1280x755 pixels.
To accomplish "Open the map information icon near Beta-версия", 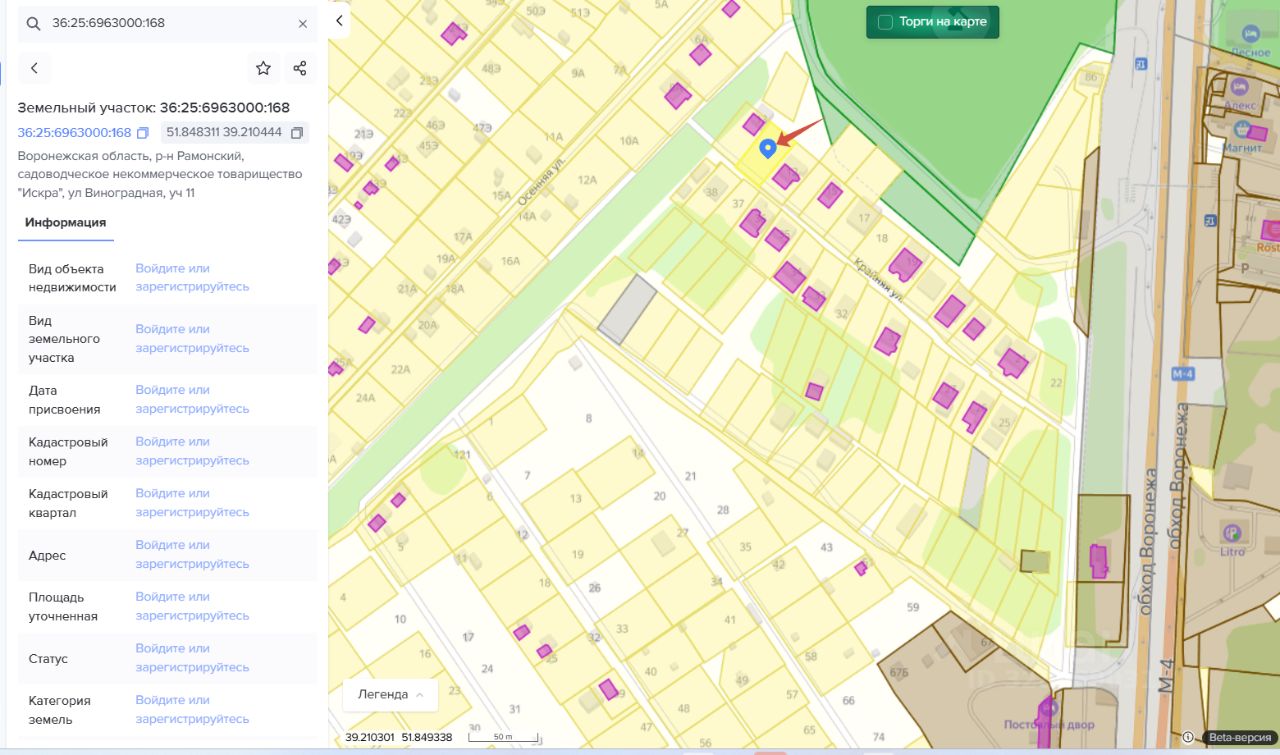I will [x=1188, y=737].
